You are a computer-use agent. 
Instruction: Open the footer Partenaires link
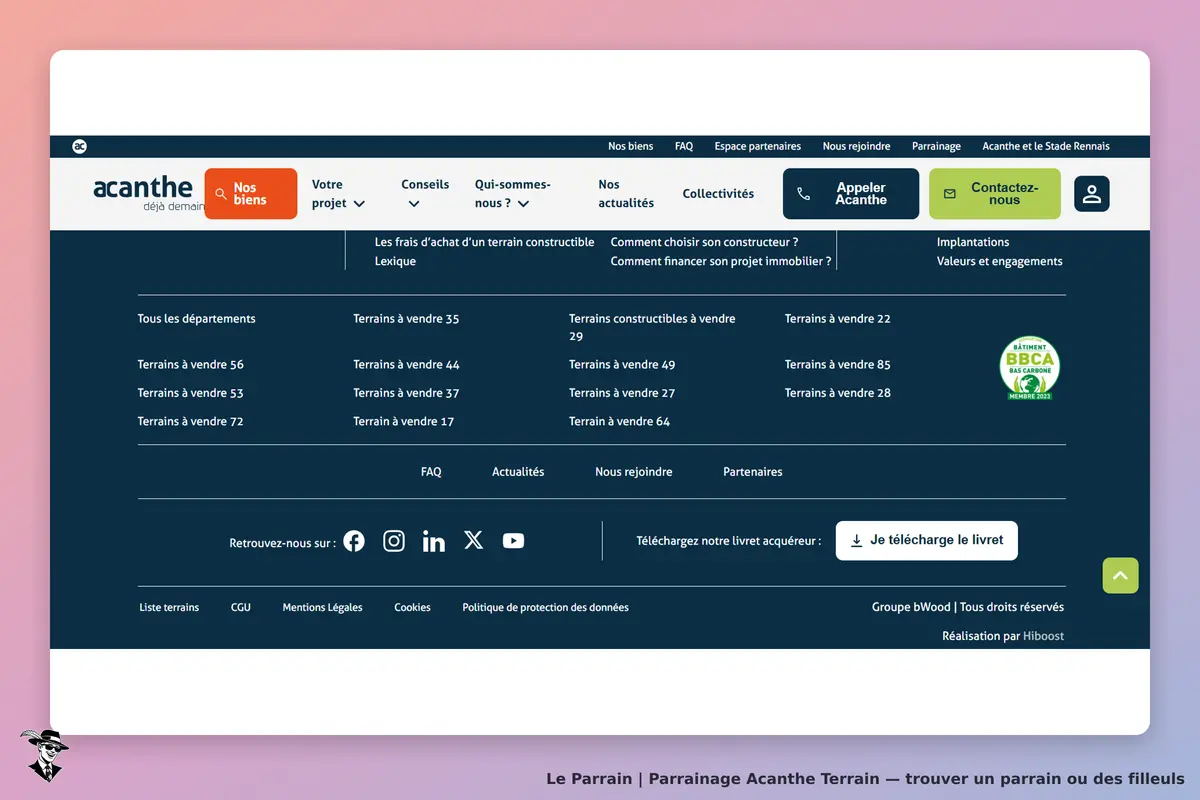point(753,472)
